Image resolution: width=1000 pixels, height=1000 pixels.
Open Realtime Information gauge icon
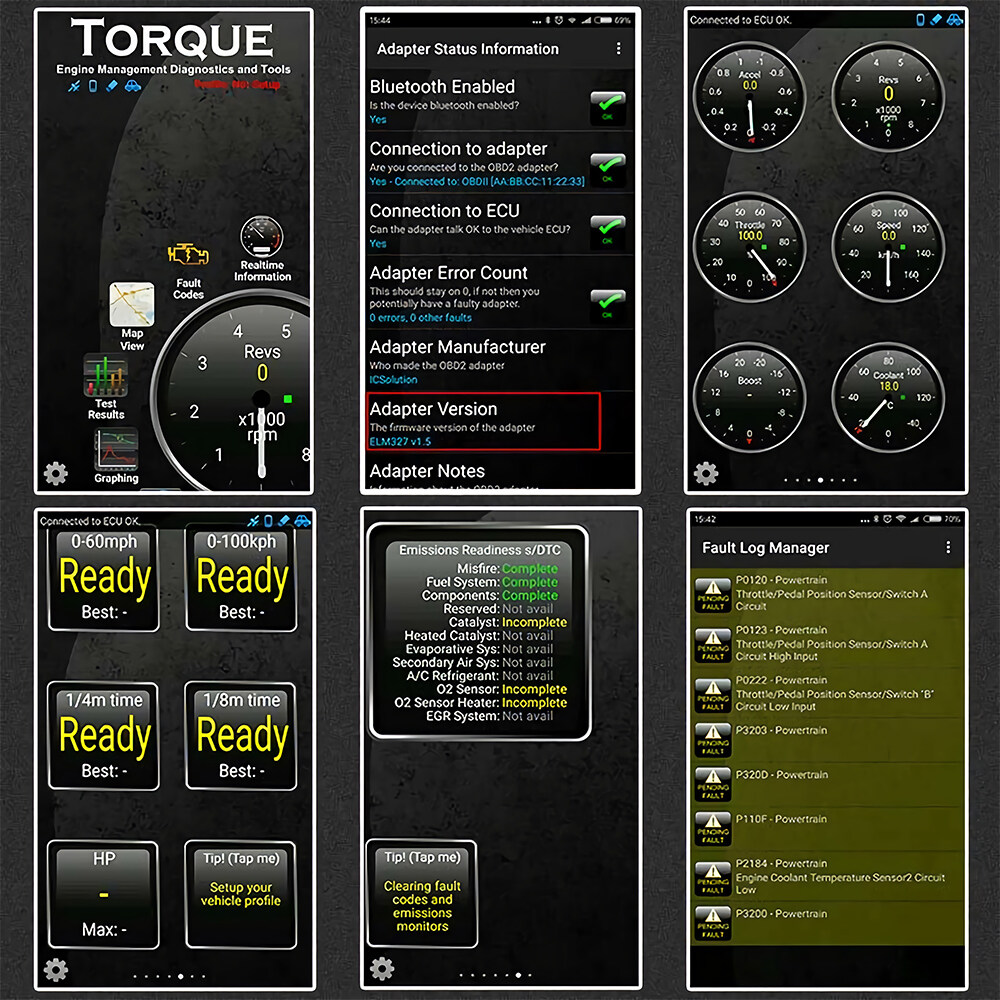coord(262,238)
